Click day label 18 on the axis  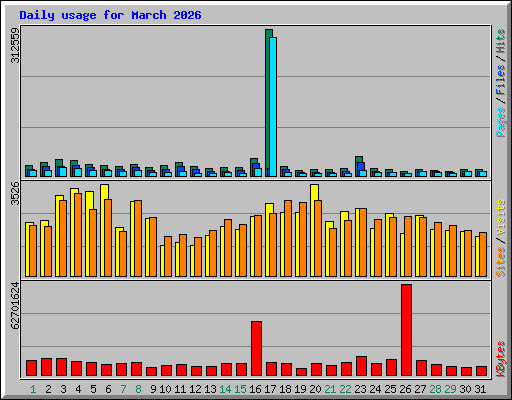[285, 389]
